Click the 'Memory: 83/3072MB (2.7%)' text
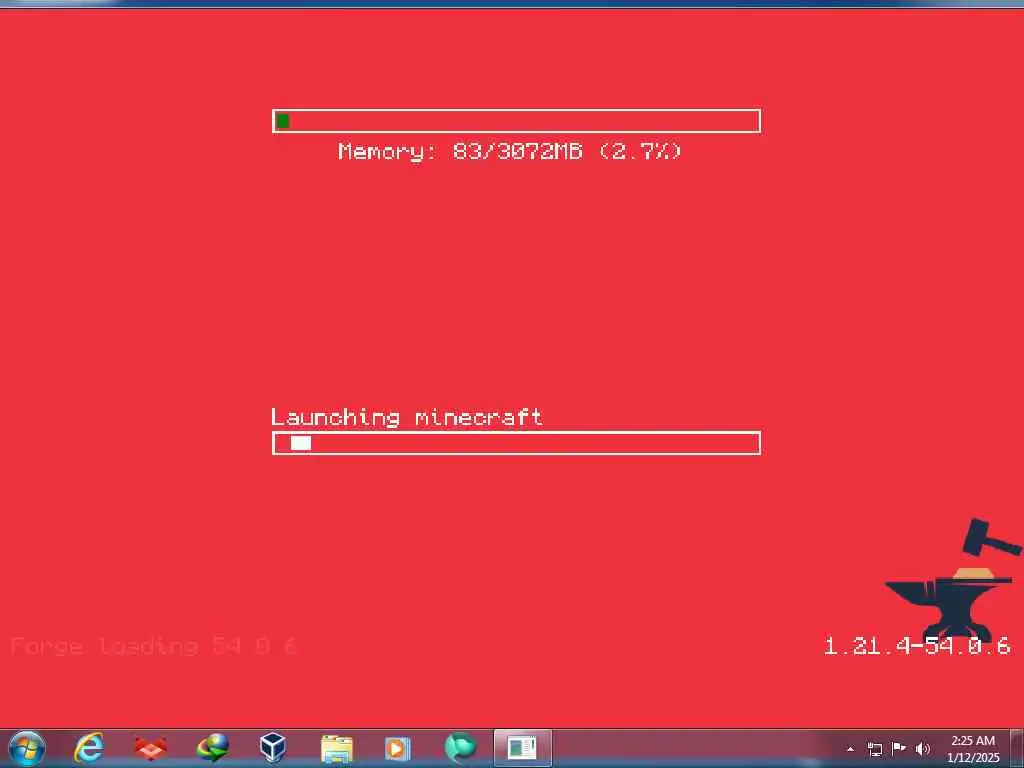The height and width of the screenshot is (768, 1024). (x=510, y=152)
